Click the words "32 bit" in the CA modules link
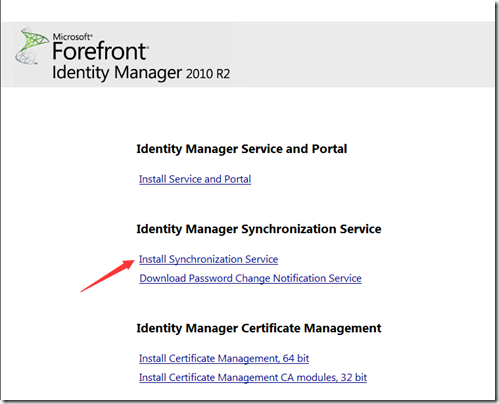Viewport: 499px width, 404px height. pos(354,377)
